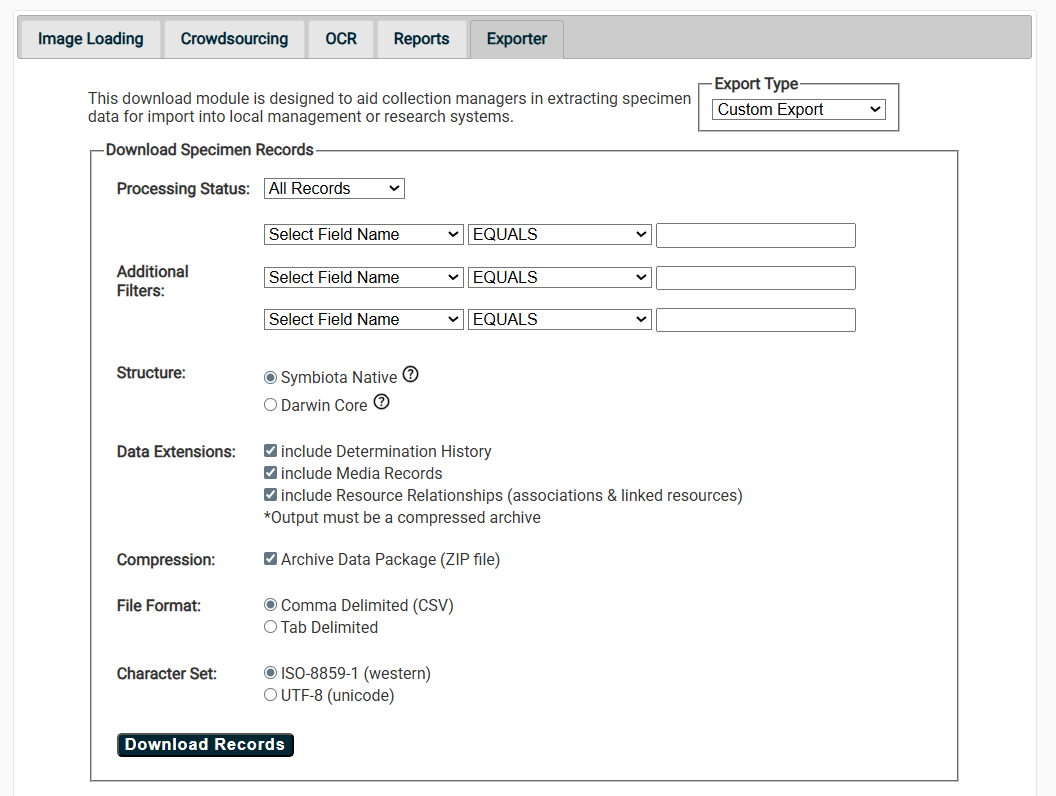Select the Darwin Core structure option
Image resolution: width=1056 pixels, height=796 pixels.
click(x=270, y=404)
